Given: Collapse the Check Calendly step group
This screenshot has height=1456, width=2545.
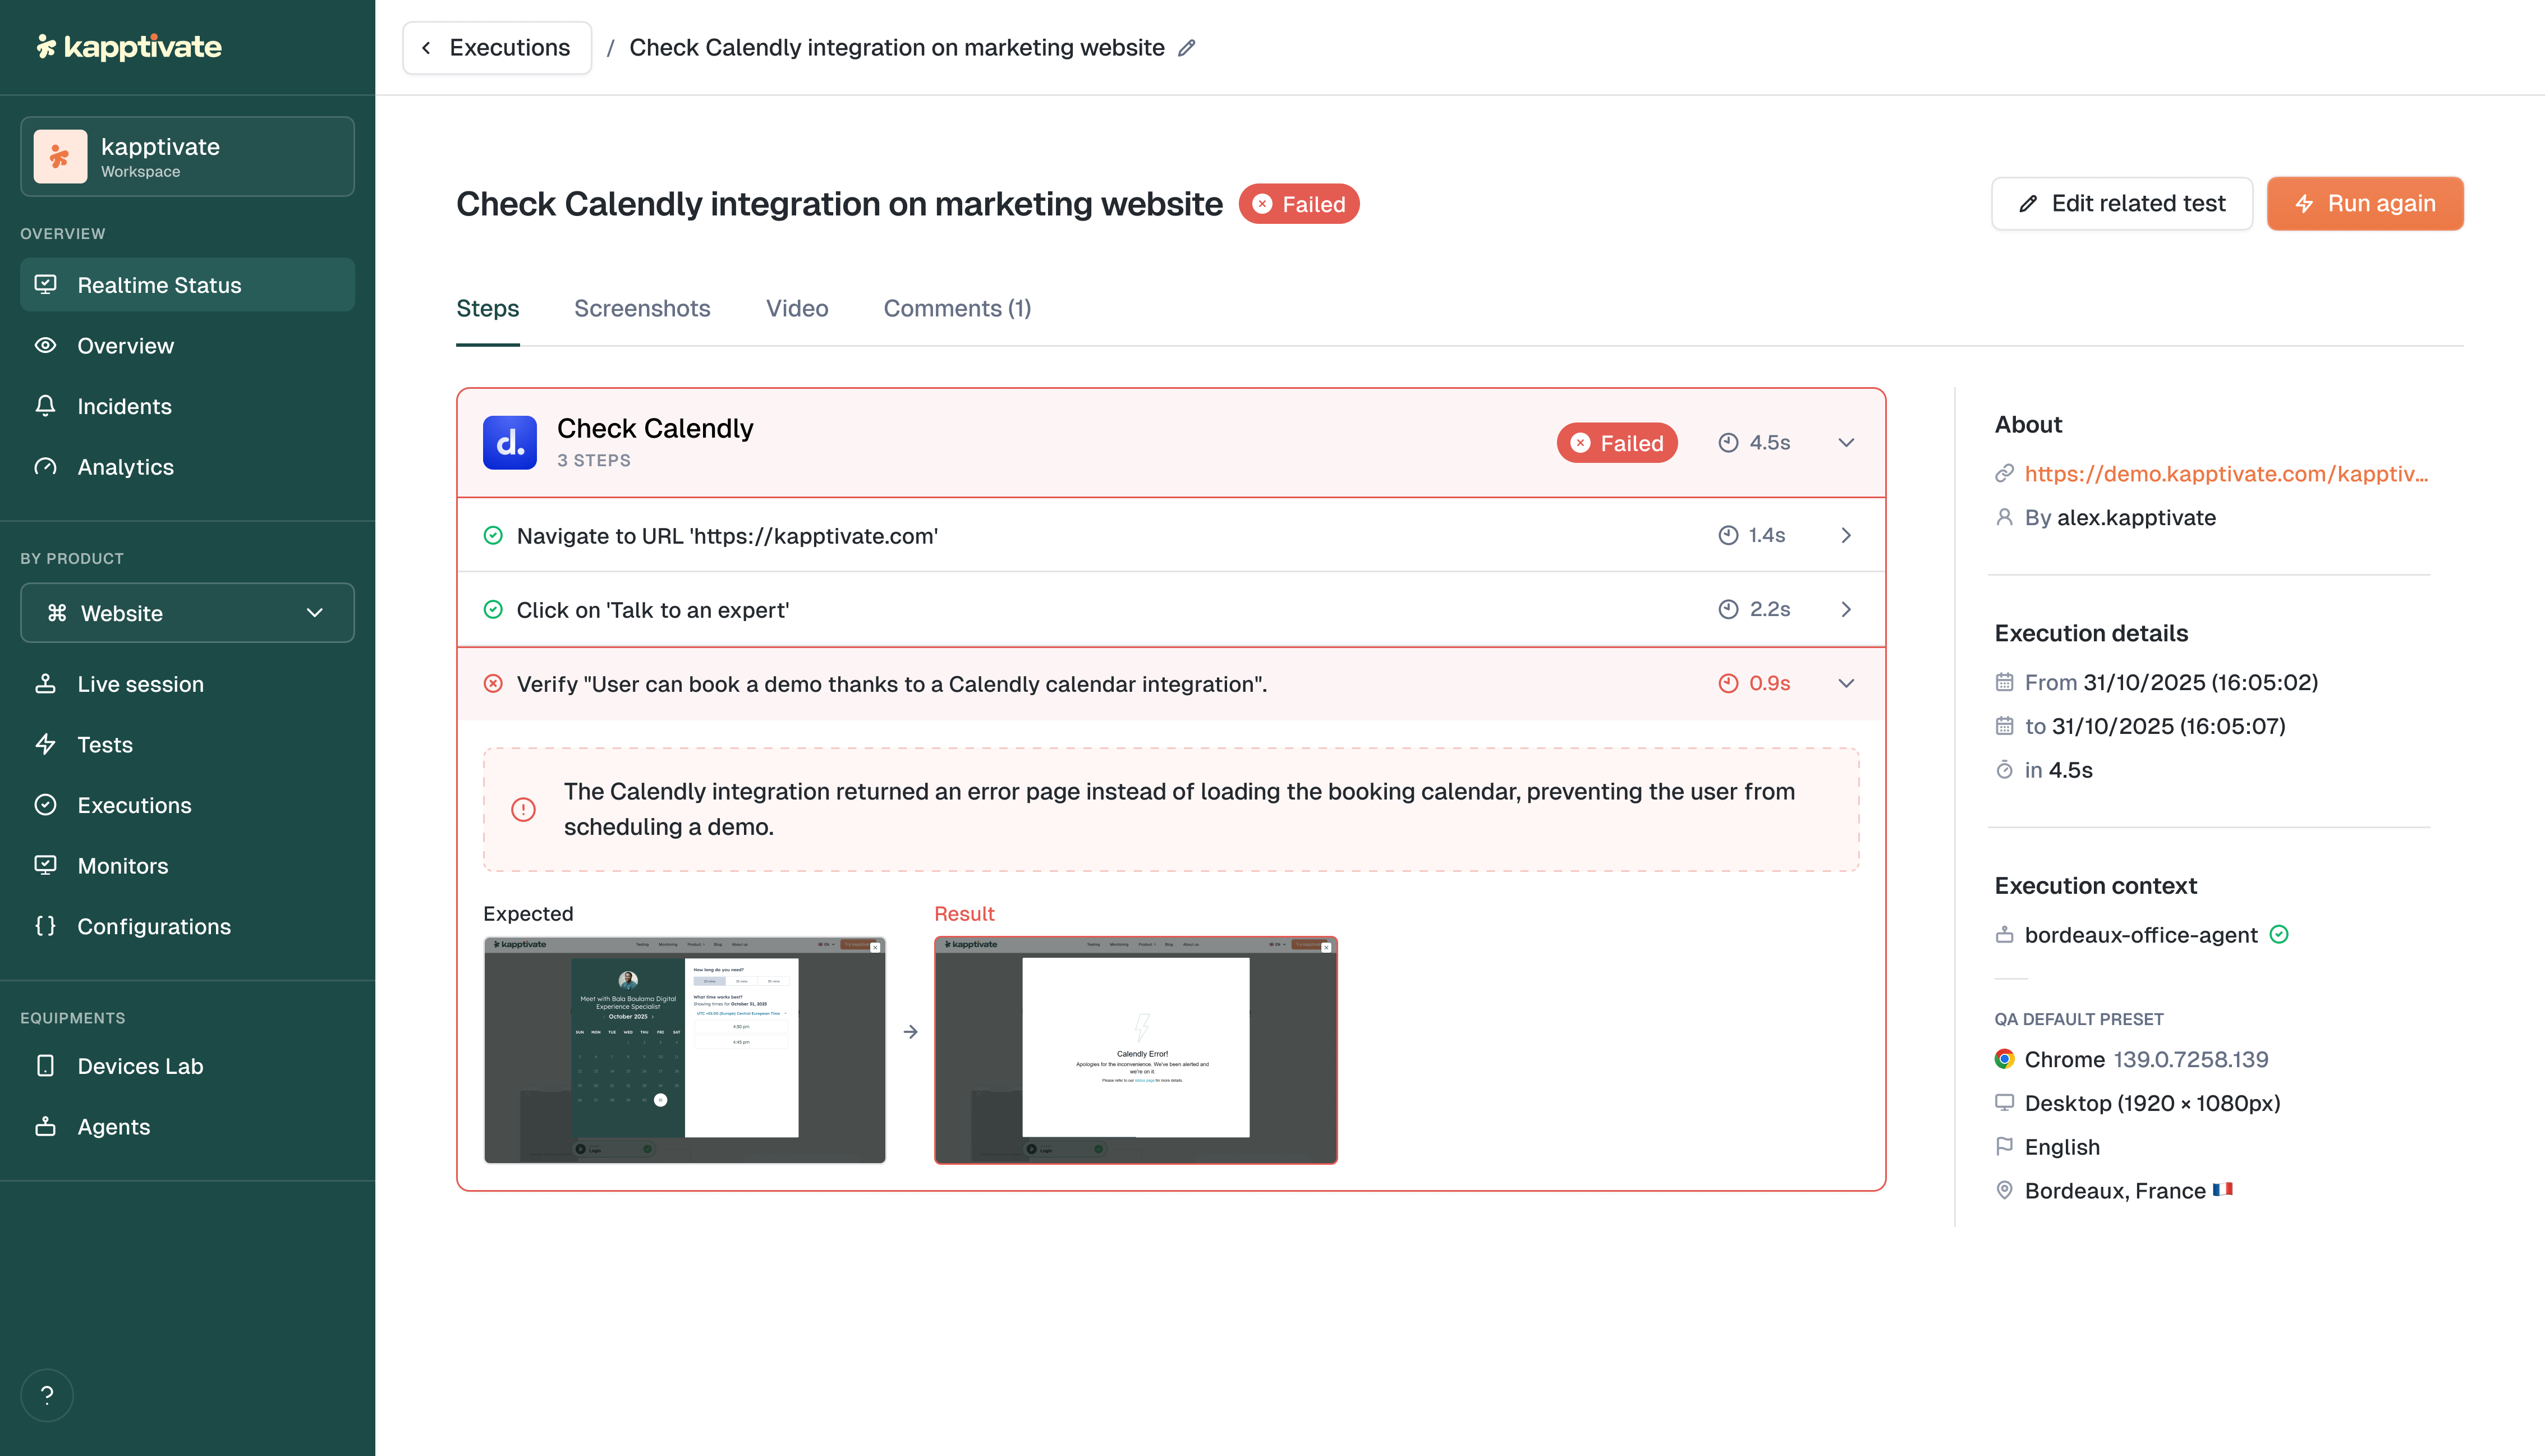Looking at the screenshot, I should pyautogui.click(x=1846, y=443).
